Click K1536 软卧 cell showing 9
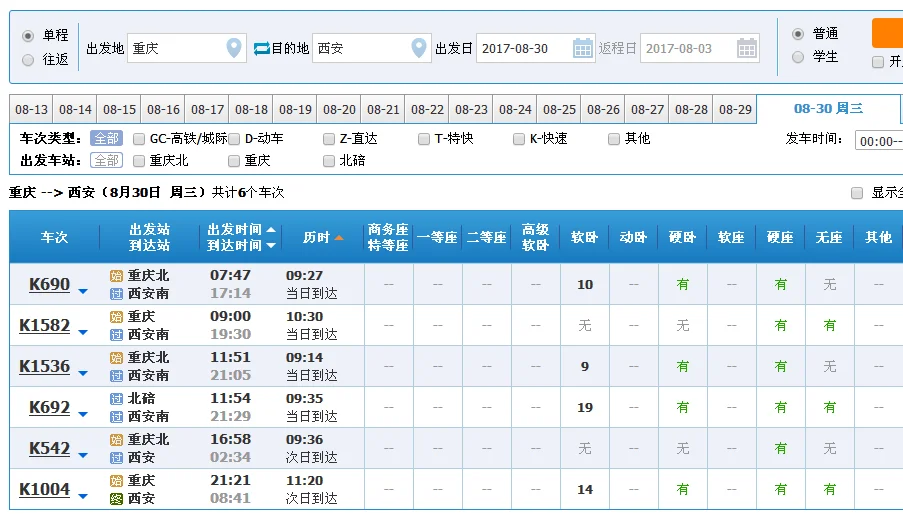903x514 pixels. click(585, 366)
